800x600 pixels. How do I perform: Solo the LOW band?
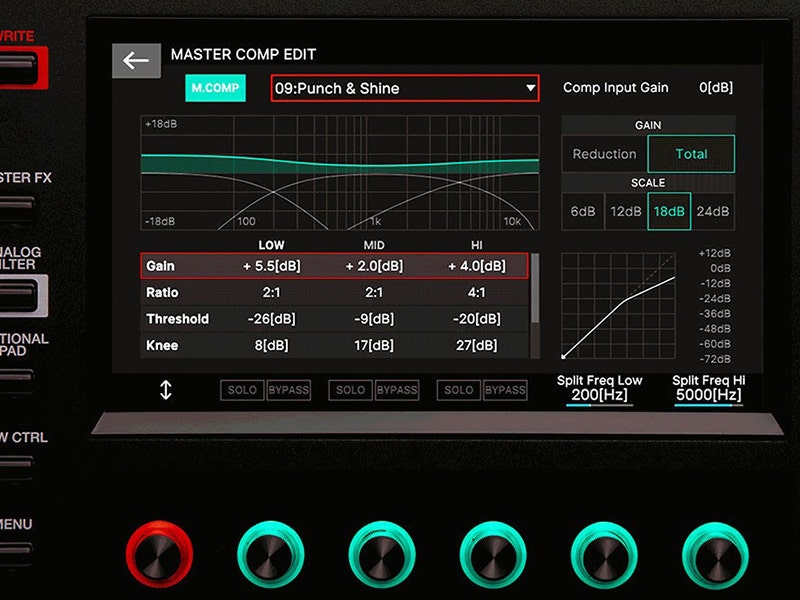pos(242,390)
